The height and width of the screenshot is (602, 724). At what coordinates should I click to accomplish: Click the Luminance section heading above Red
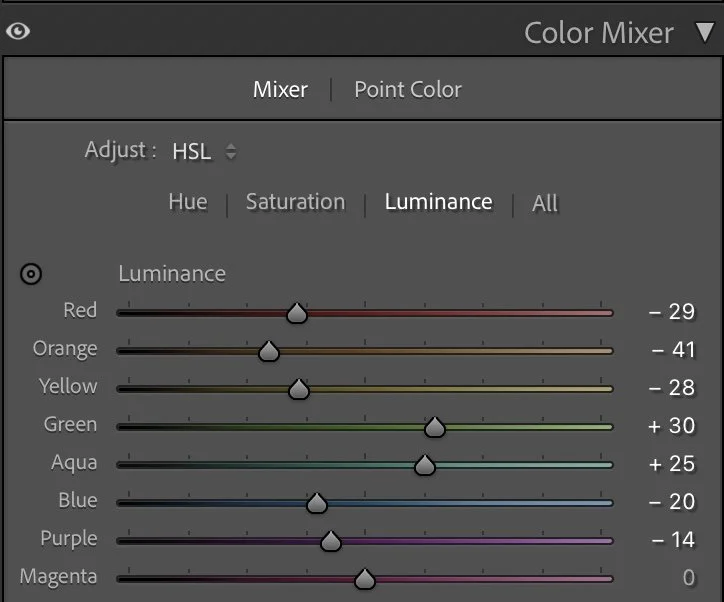pos(172,274)
